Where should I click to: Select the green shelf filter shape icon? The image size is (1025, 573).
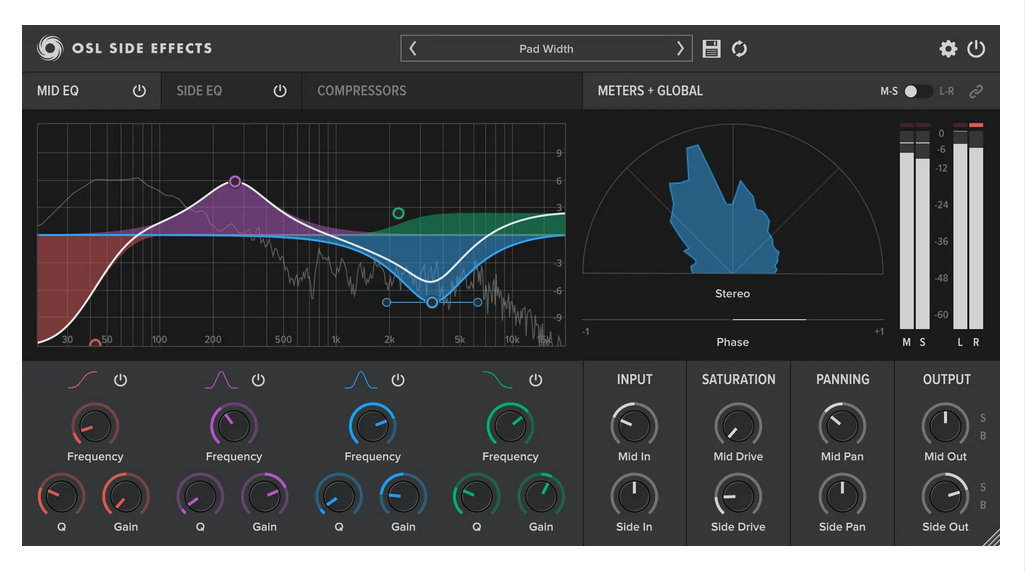[497, 380]
